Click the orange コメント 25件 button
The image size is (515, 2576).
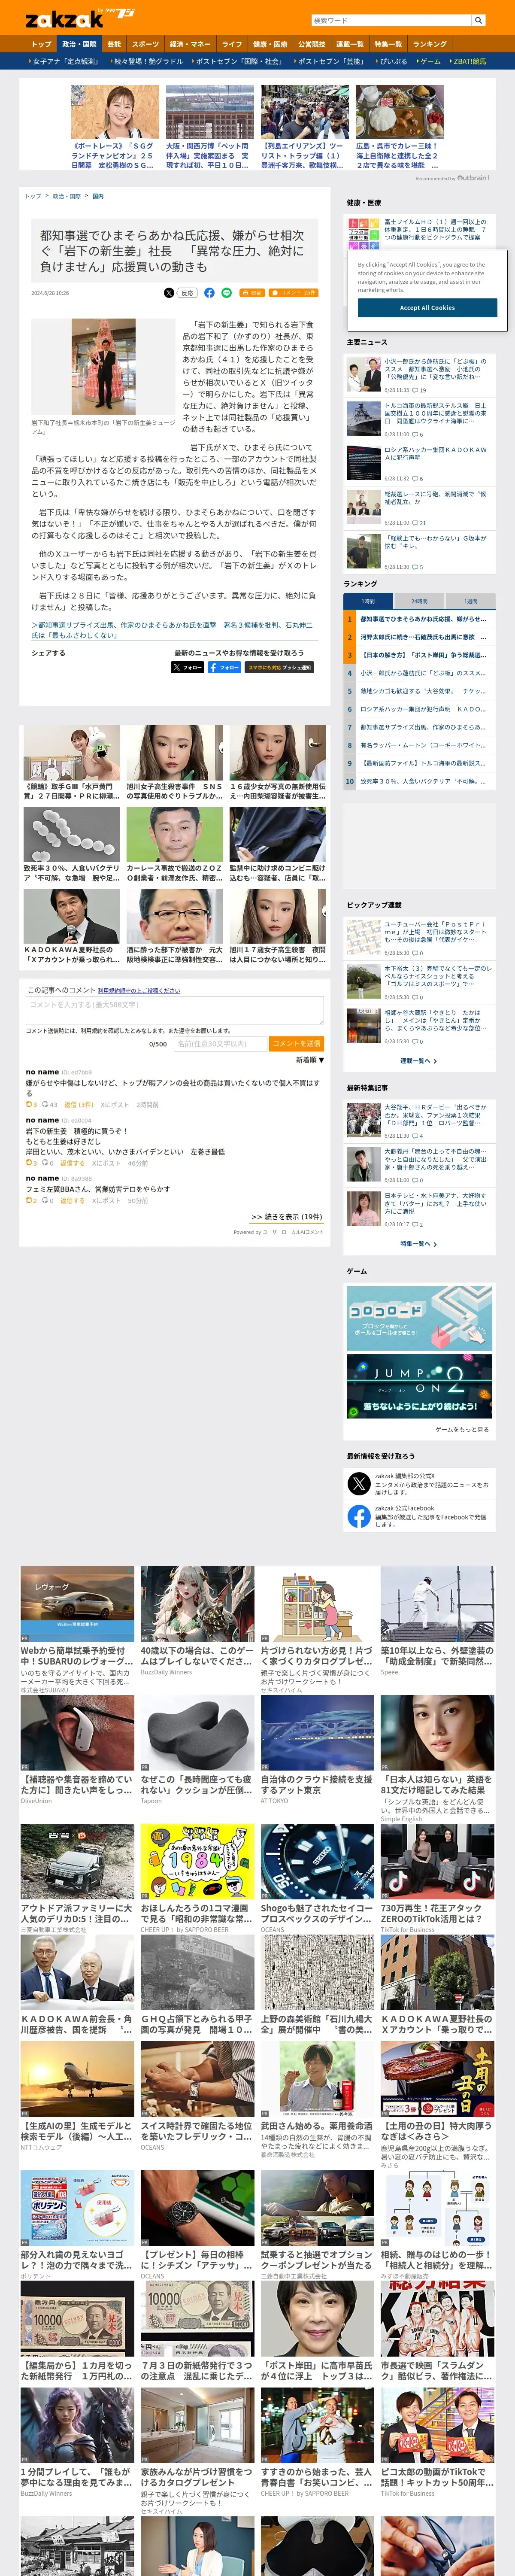pos(294,293)
